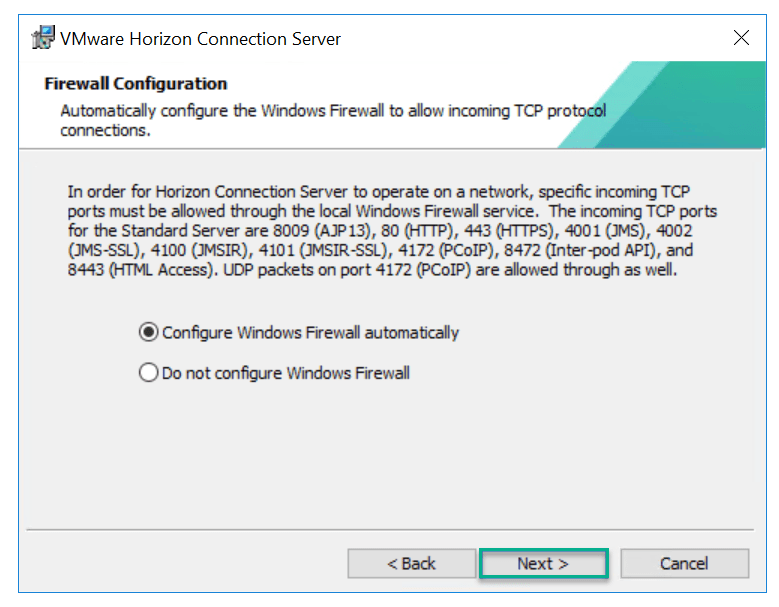
Task: Close the VMware Horizon installer window
Action: pyautogui.click(x=741, y=39)
